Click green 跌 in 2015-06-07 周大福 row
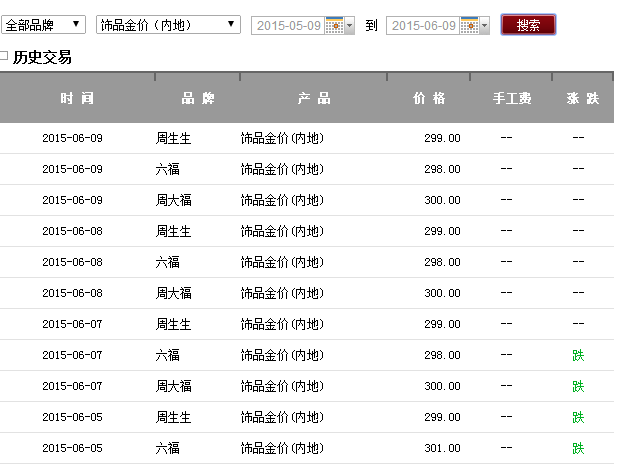 (x=578, y=386)
